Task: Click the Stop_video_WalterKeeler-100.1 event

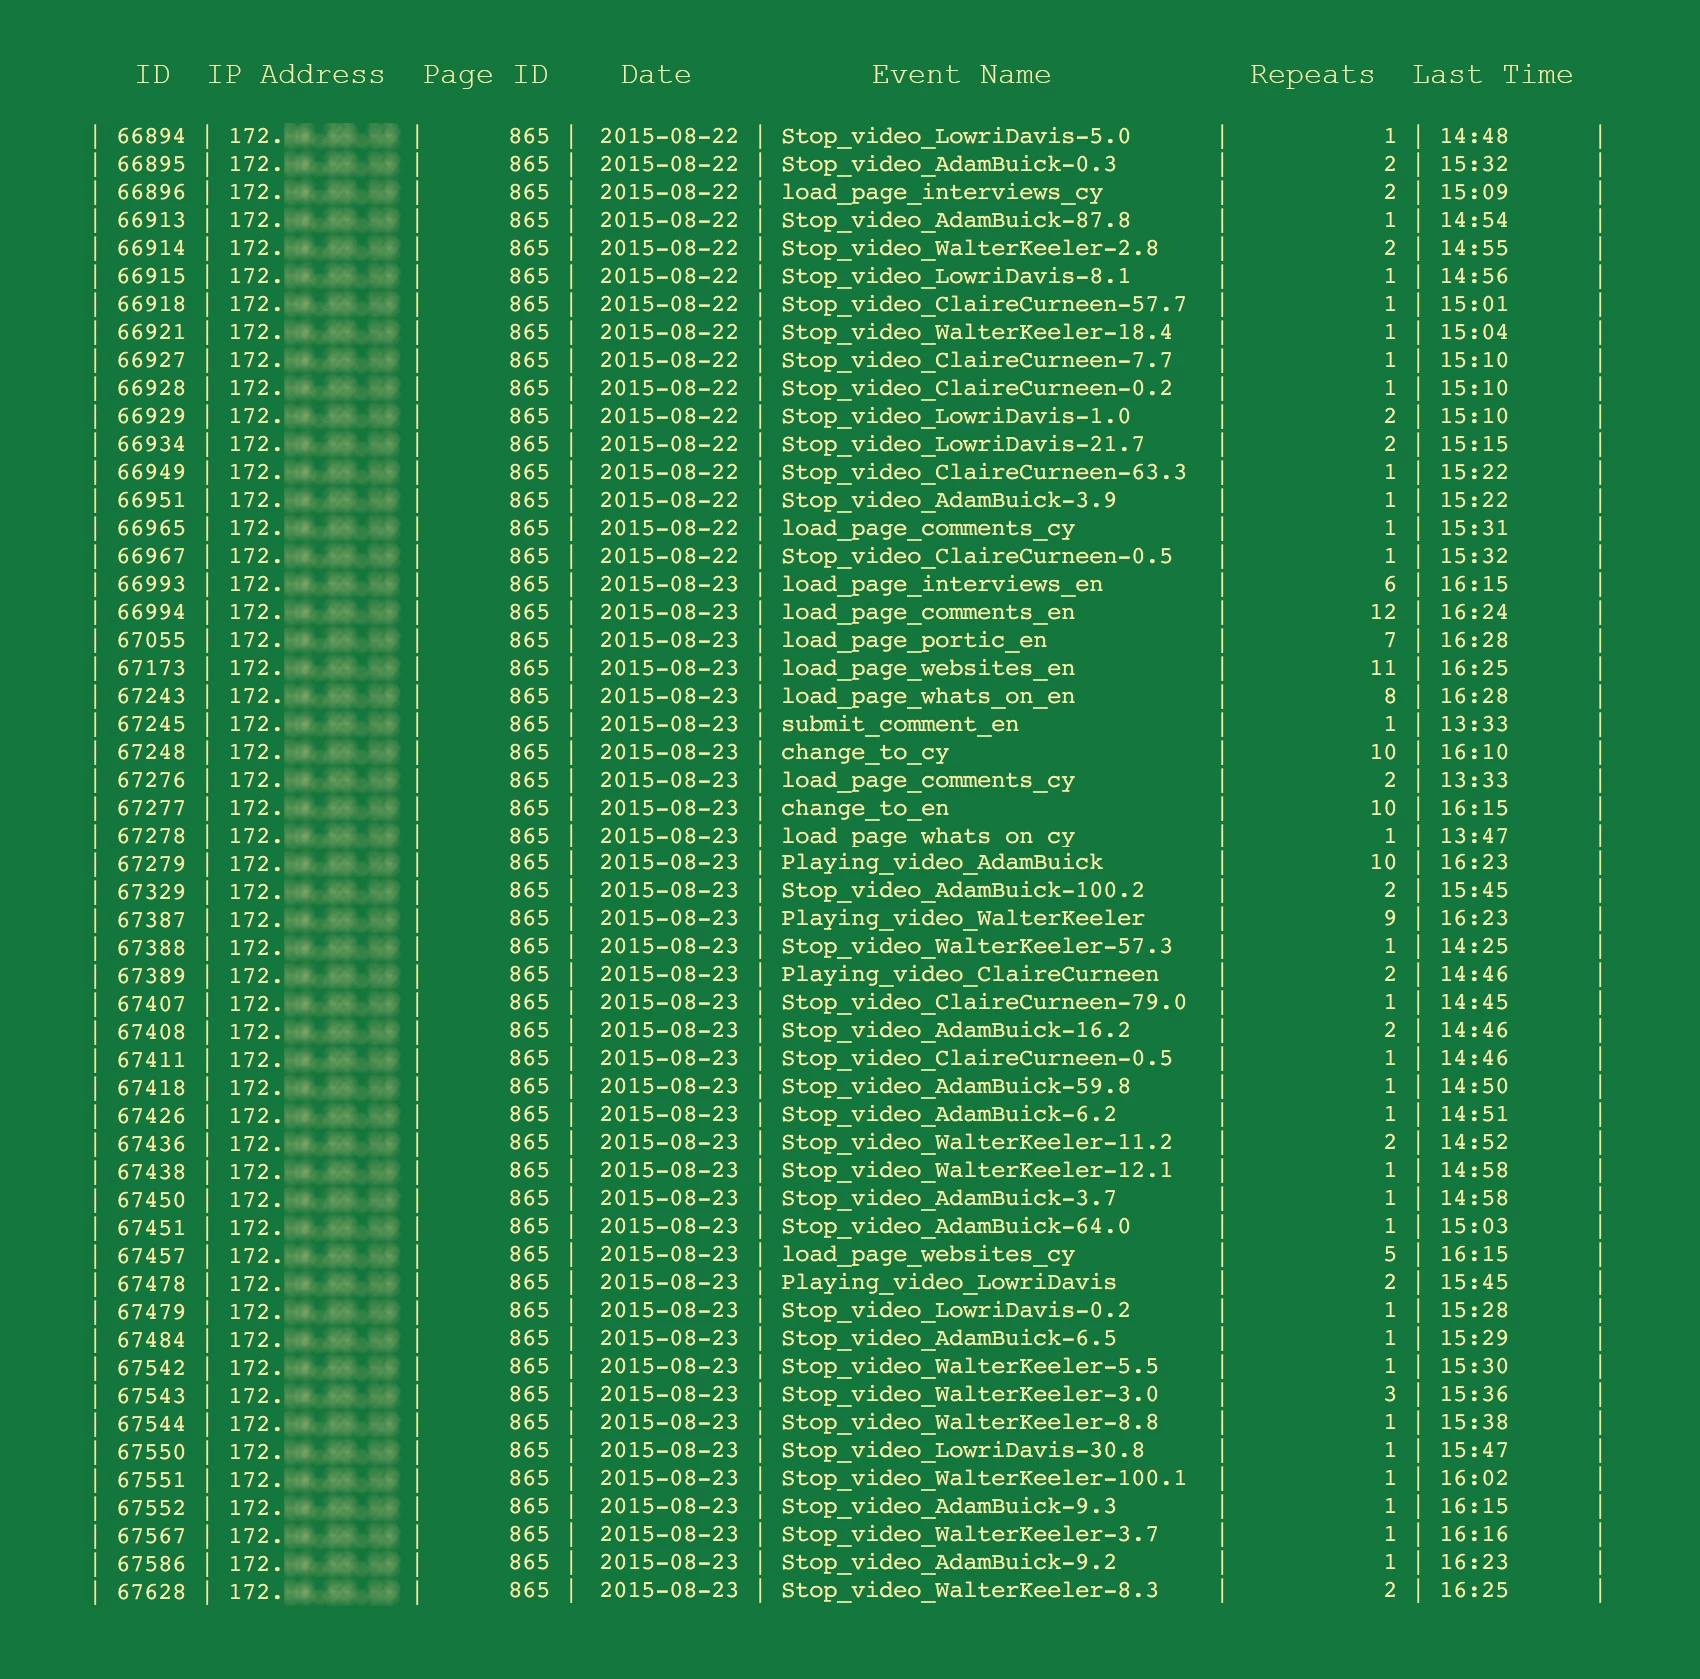Action: pos(983,1478)
